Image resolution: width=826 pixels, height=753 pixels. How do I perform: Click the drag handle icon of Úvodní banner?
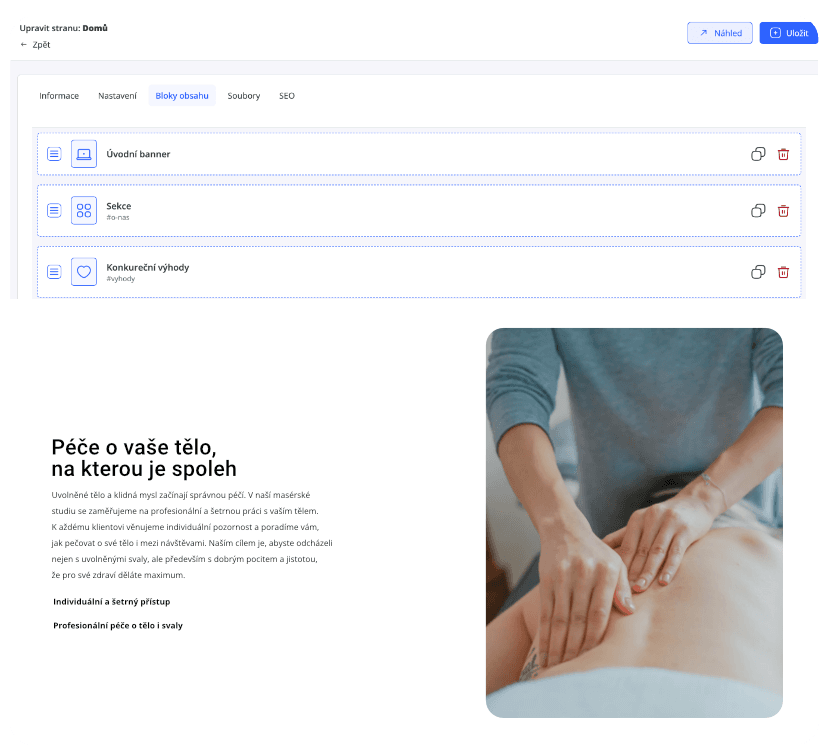click(54, 154)
